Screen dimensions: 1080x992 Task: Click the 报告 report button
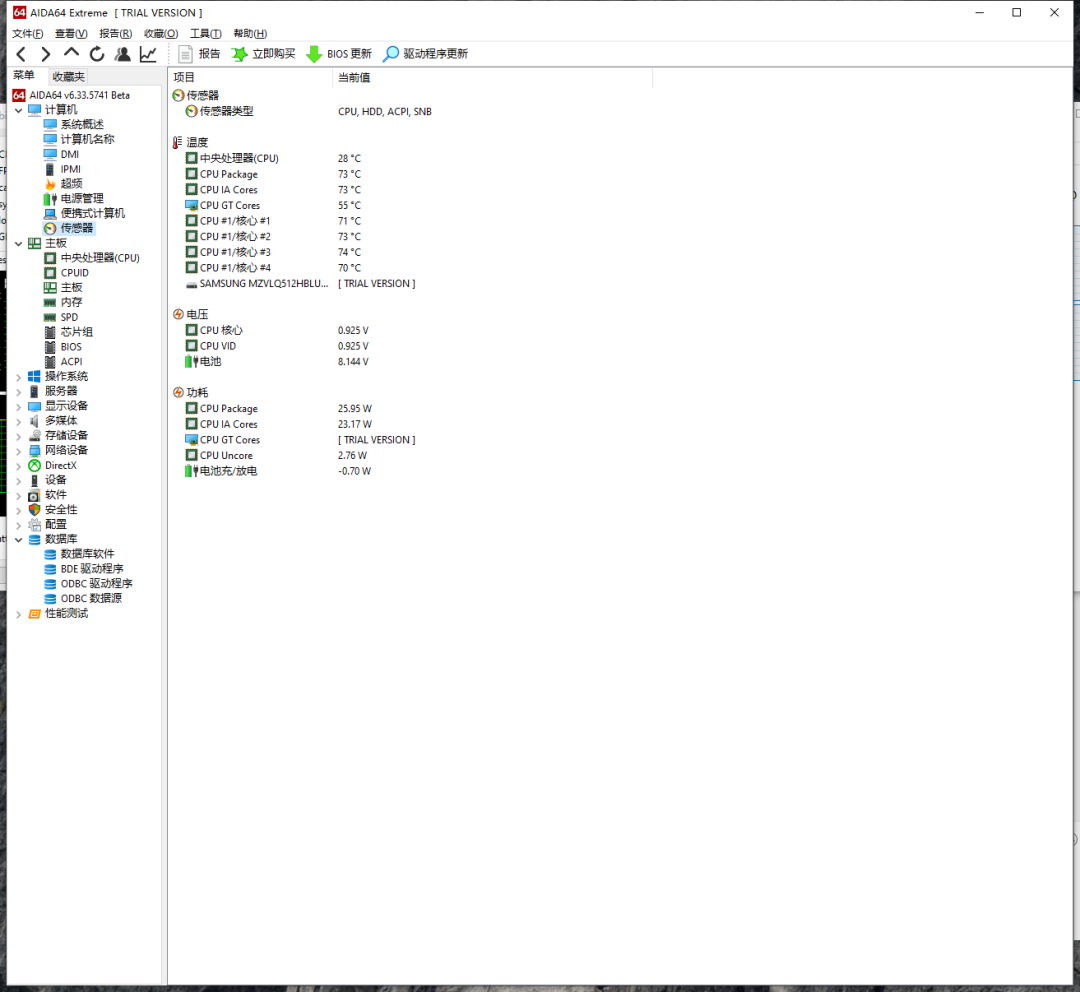click(199, 54)
